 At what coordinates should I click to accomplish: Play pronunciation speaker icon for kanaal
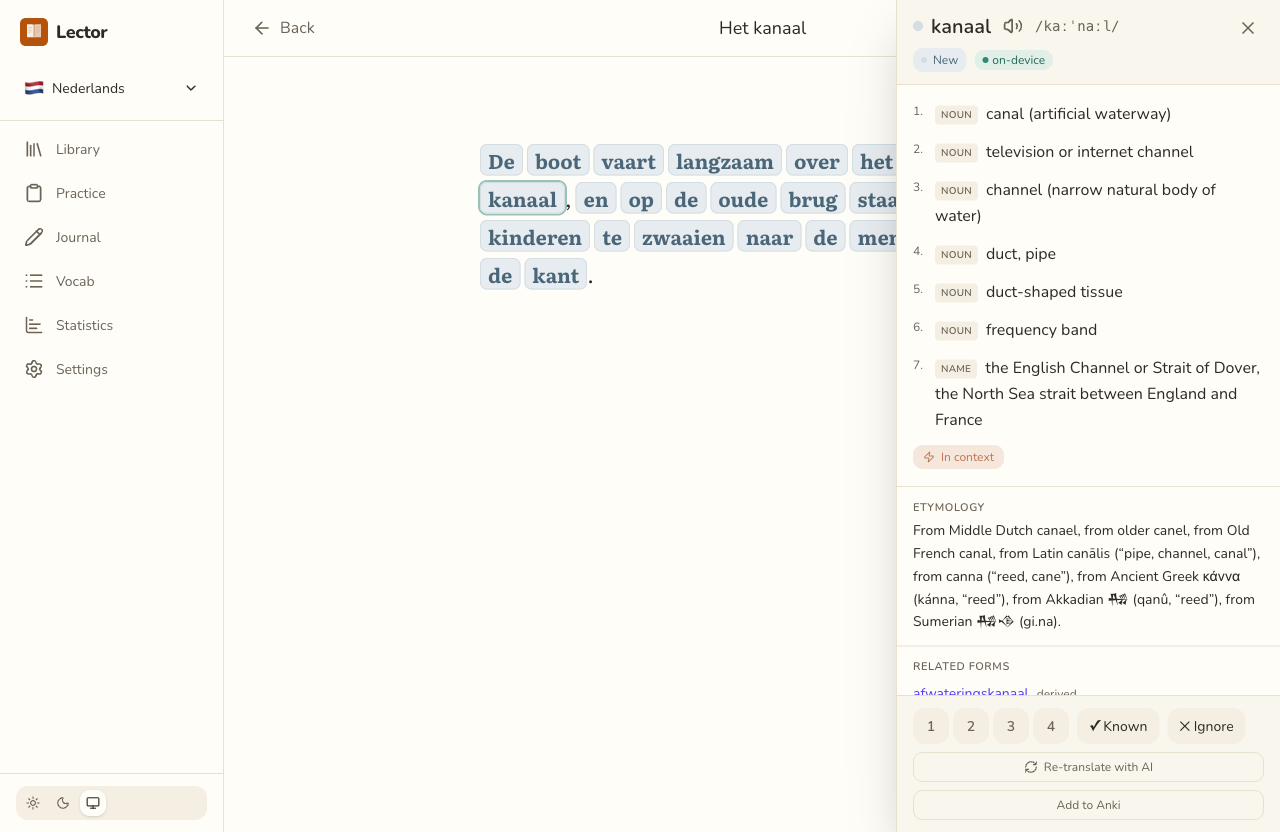[x=1013, y=27]
